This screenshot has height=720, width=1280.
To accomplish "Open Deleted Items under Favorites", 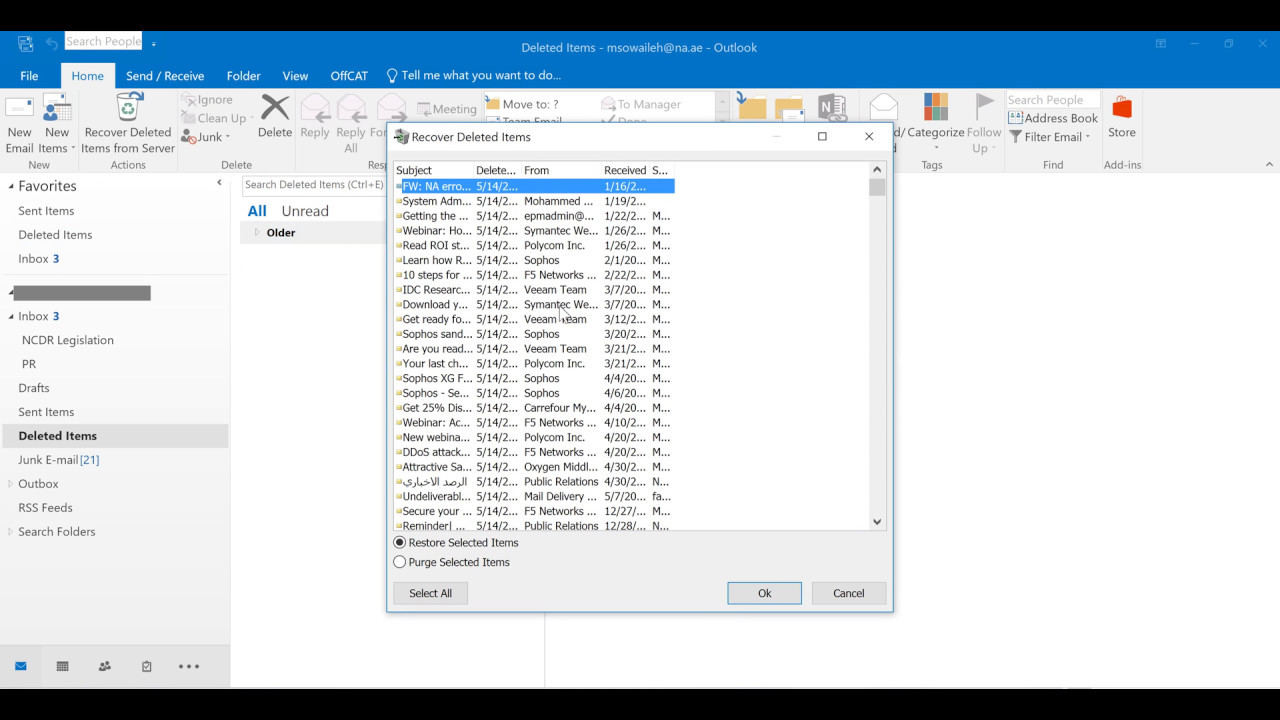I will point(55,235).
